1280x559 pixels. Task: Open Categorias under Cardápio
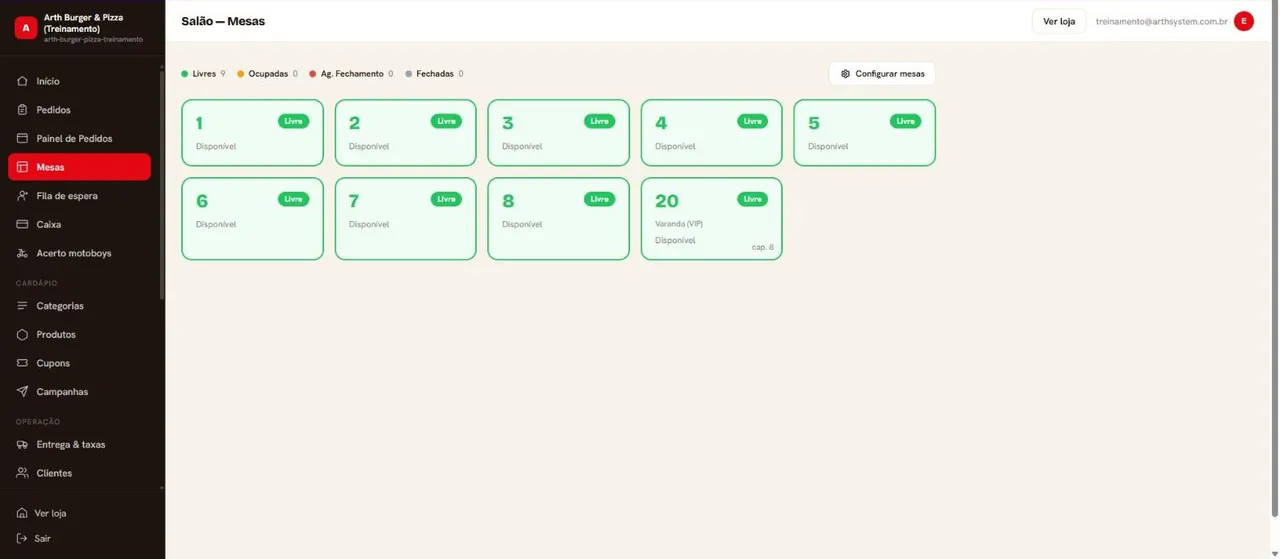click(x=79, y=305)
